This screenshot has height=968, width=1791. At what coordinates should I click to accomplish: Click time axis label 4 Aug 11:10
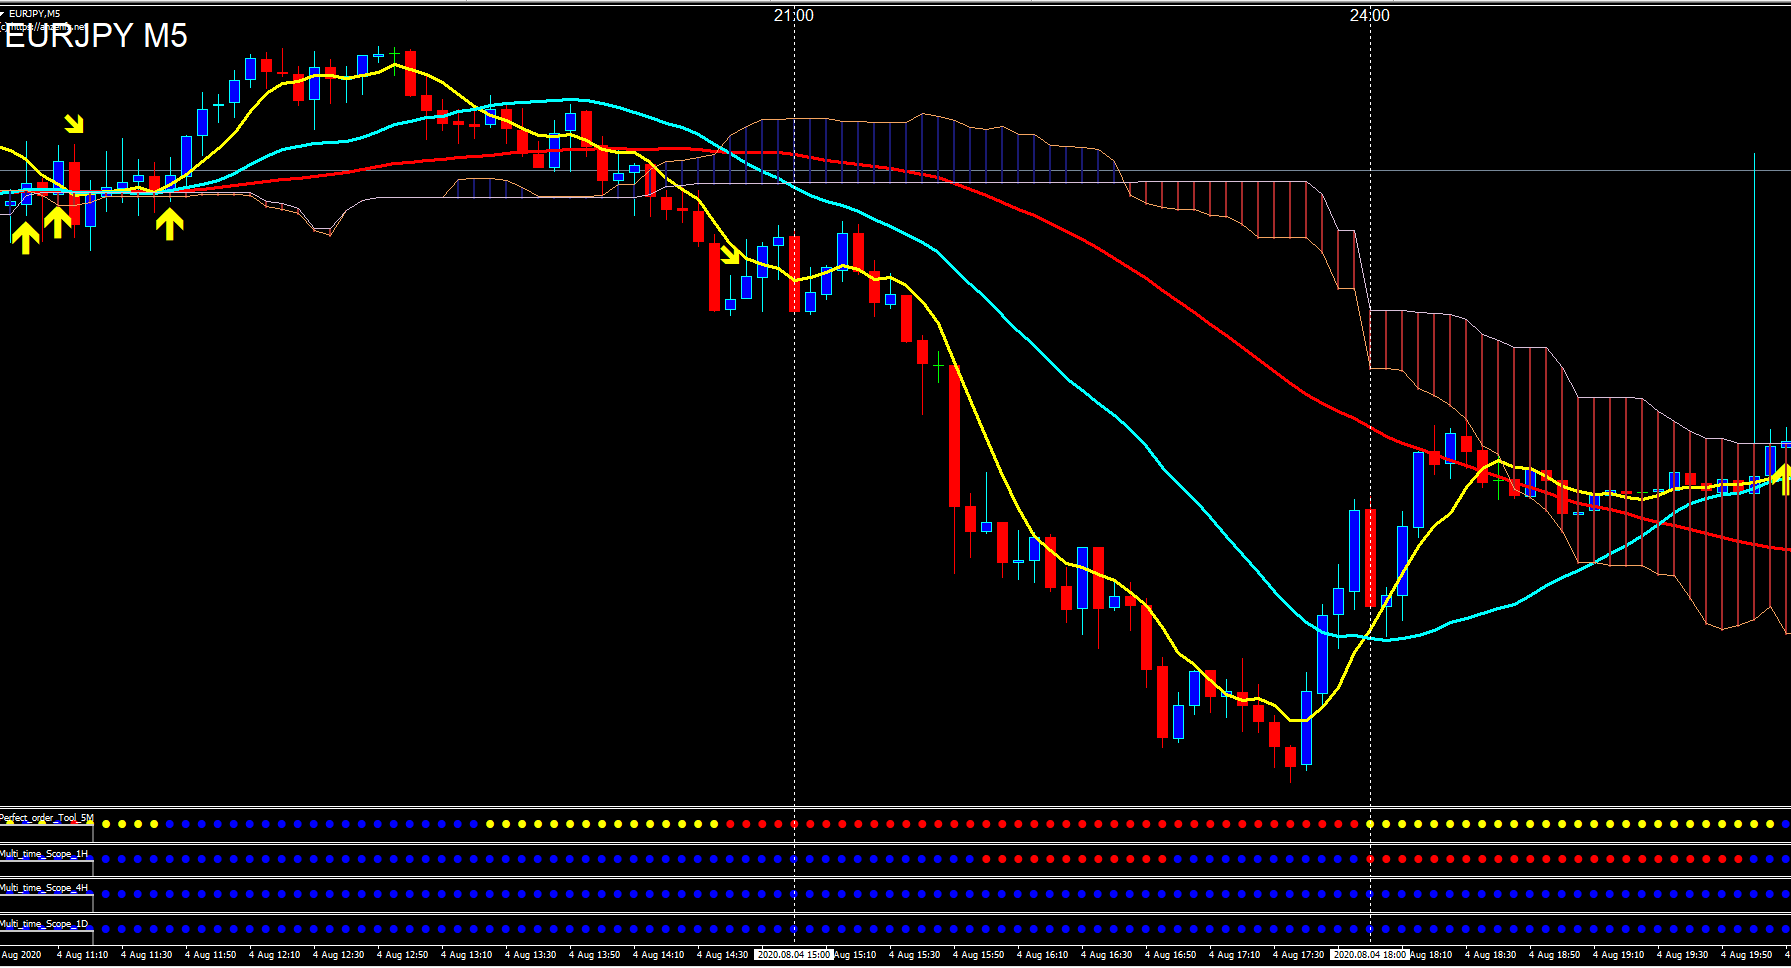[x=82, y=955]
